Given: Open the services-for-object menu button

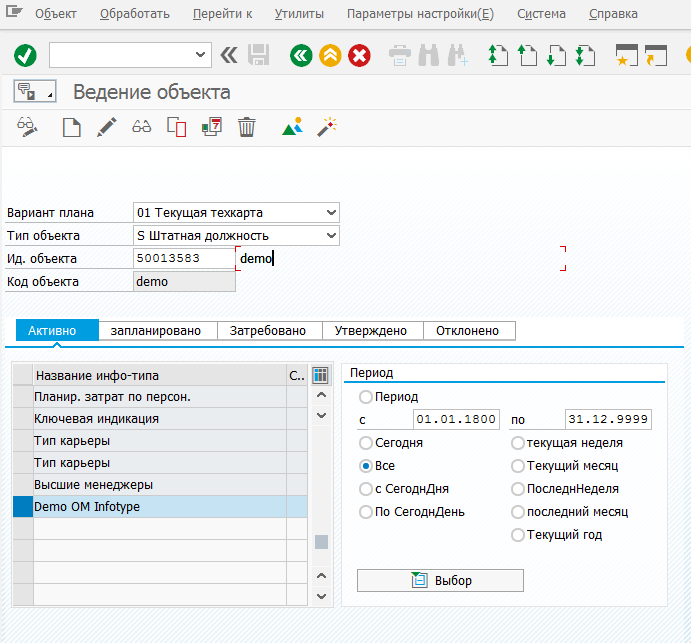Looking at the screenshot, I should (x=35, y=92).
